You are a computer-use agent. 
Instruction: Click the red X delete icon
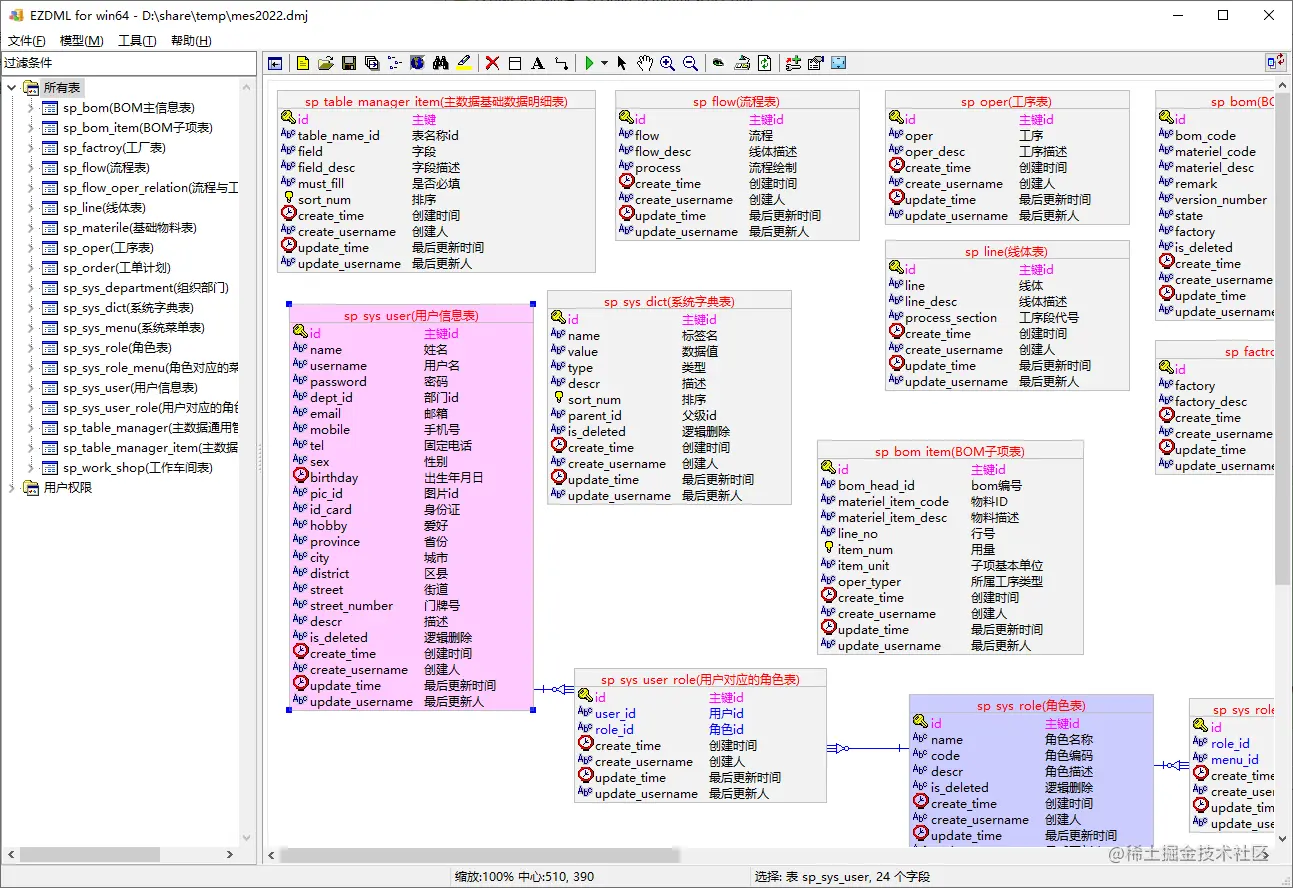pyautogui.click(x=491, y=63)
